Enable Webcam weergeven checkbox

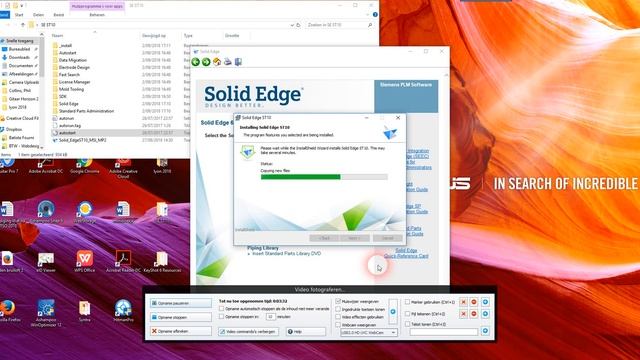coord(338,325)
